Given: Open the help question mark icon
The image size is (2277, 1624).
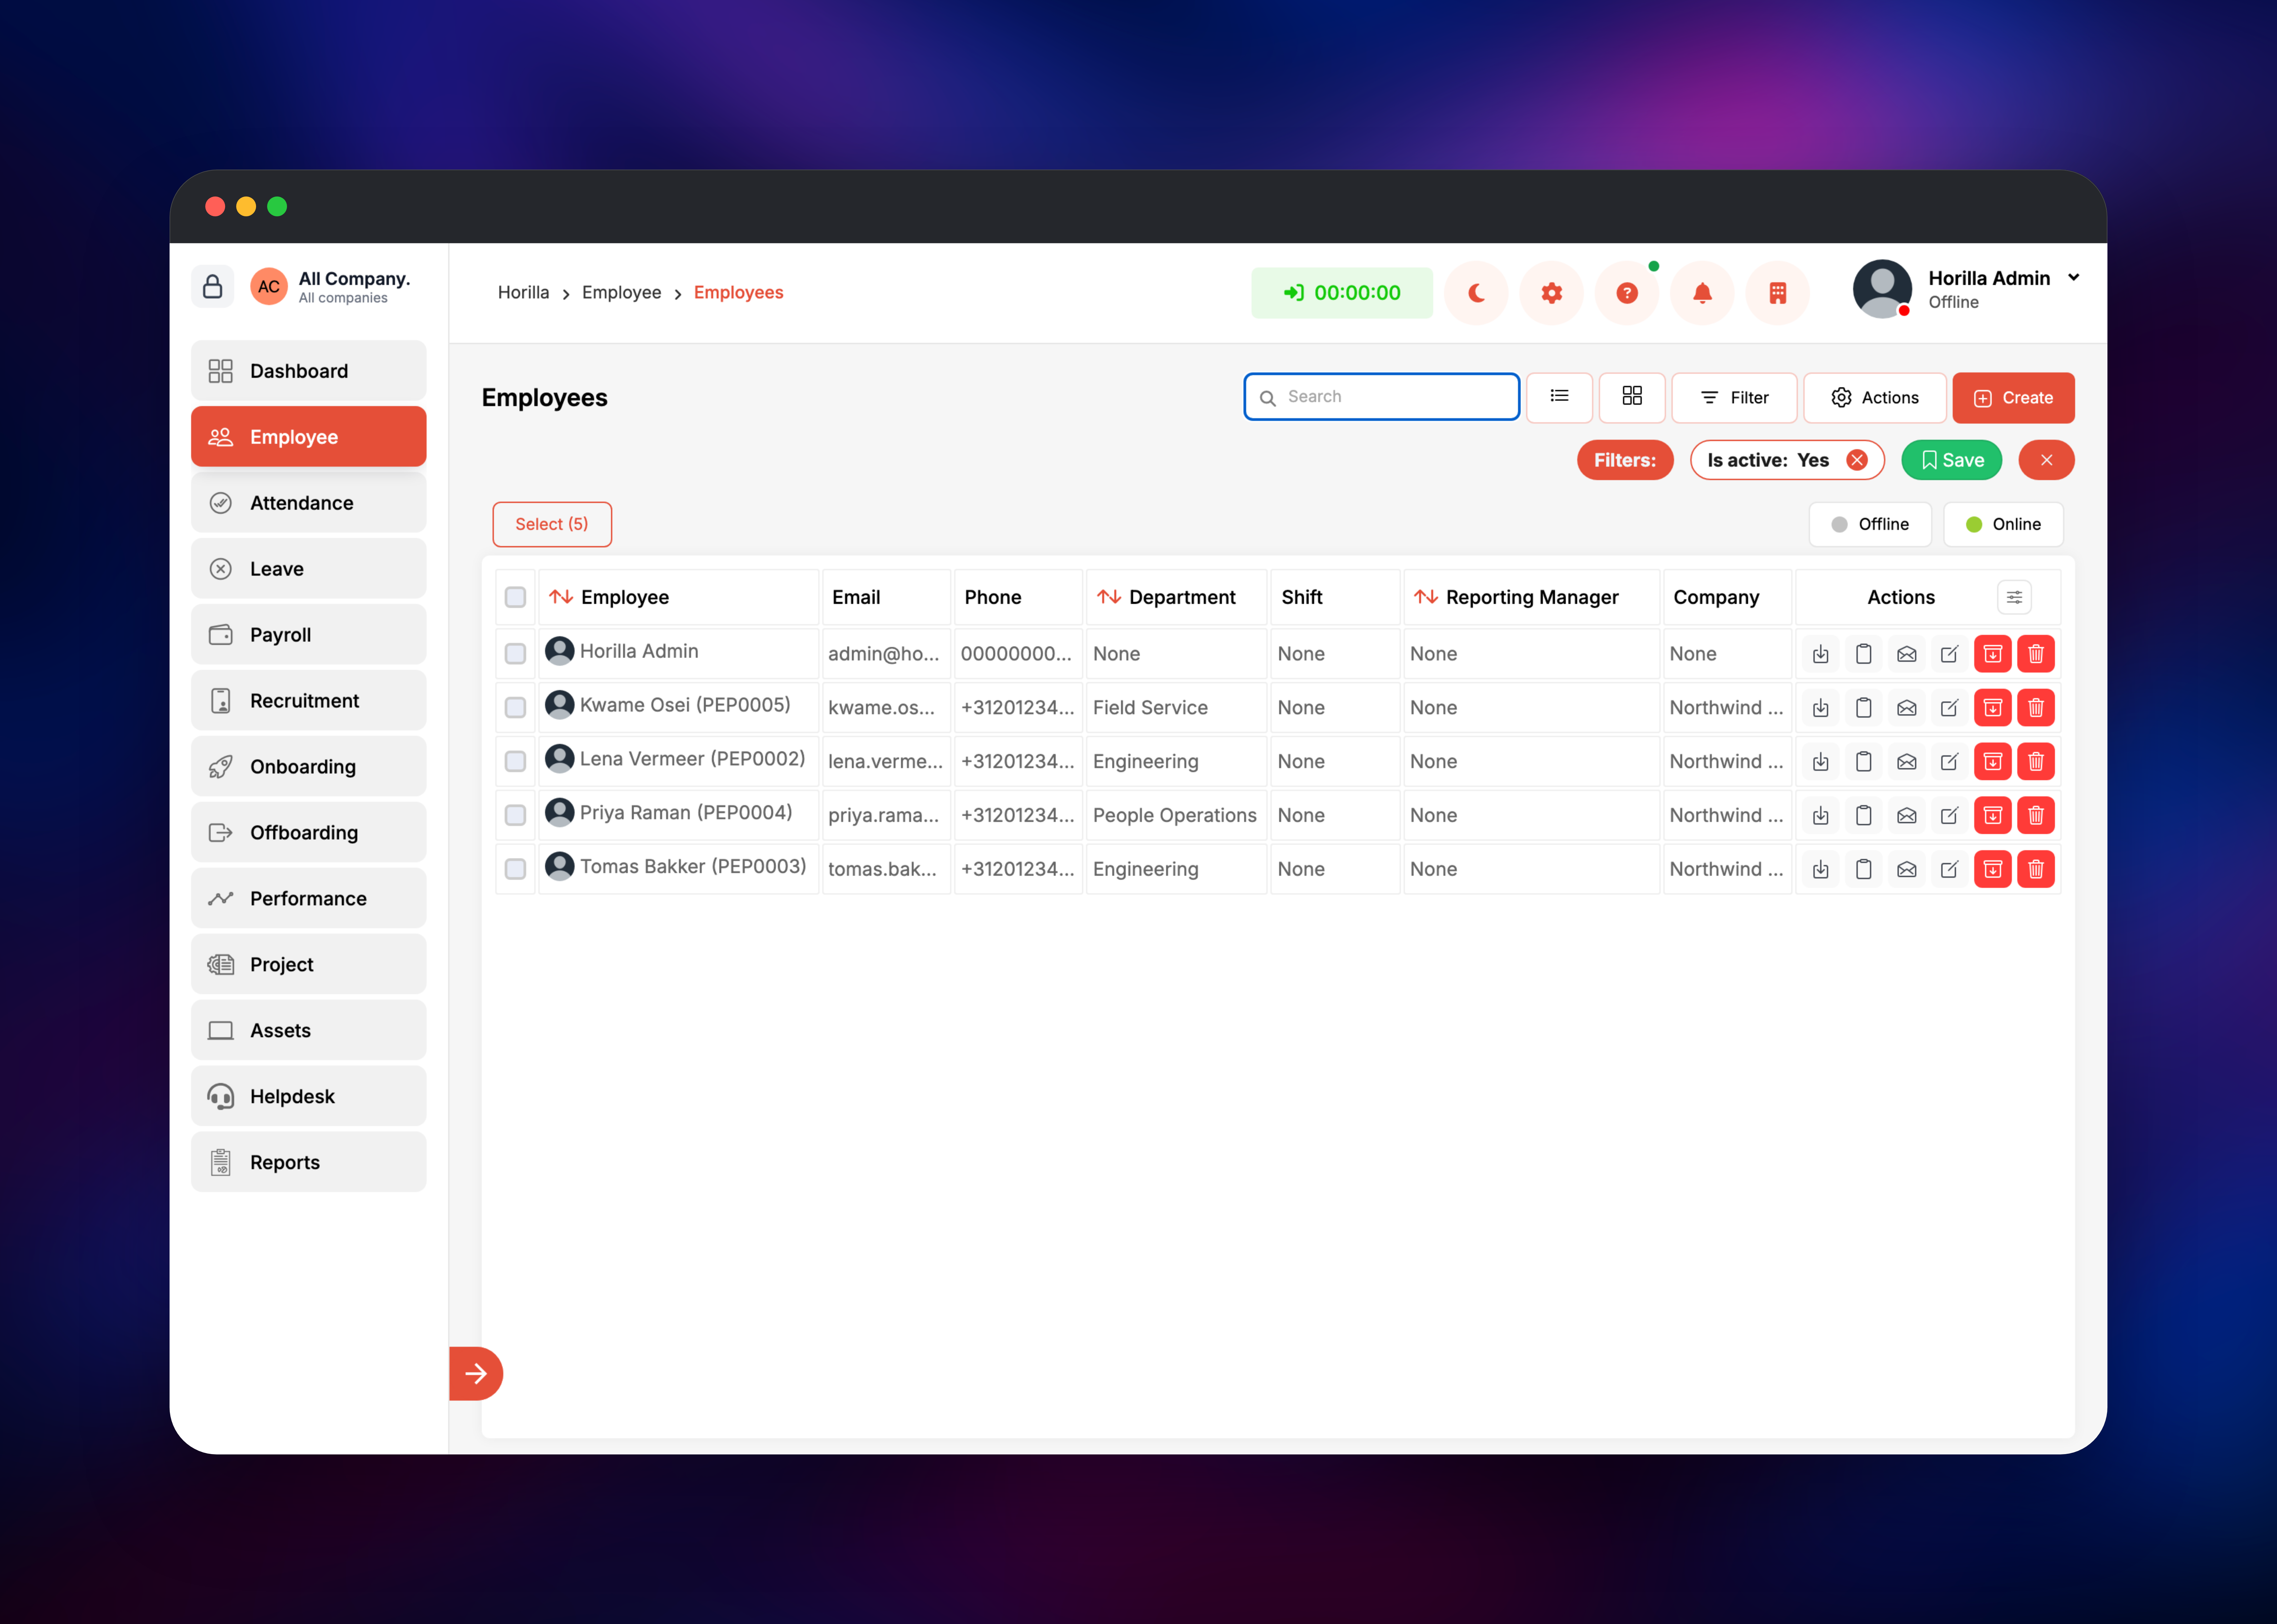Looking at the screenshot, I should pyautogui.click(x=1627, y=293).
